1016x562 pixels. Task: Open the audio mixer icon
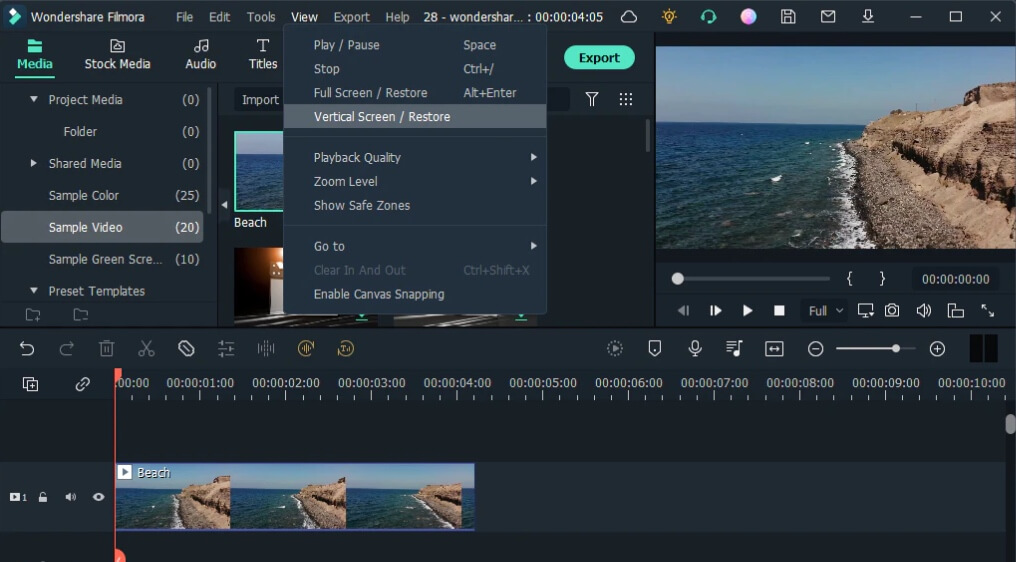pyautogui.click(x=734, y=349)
